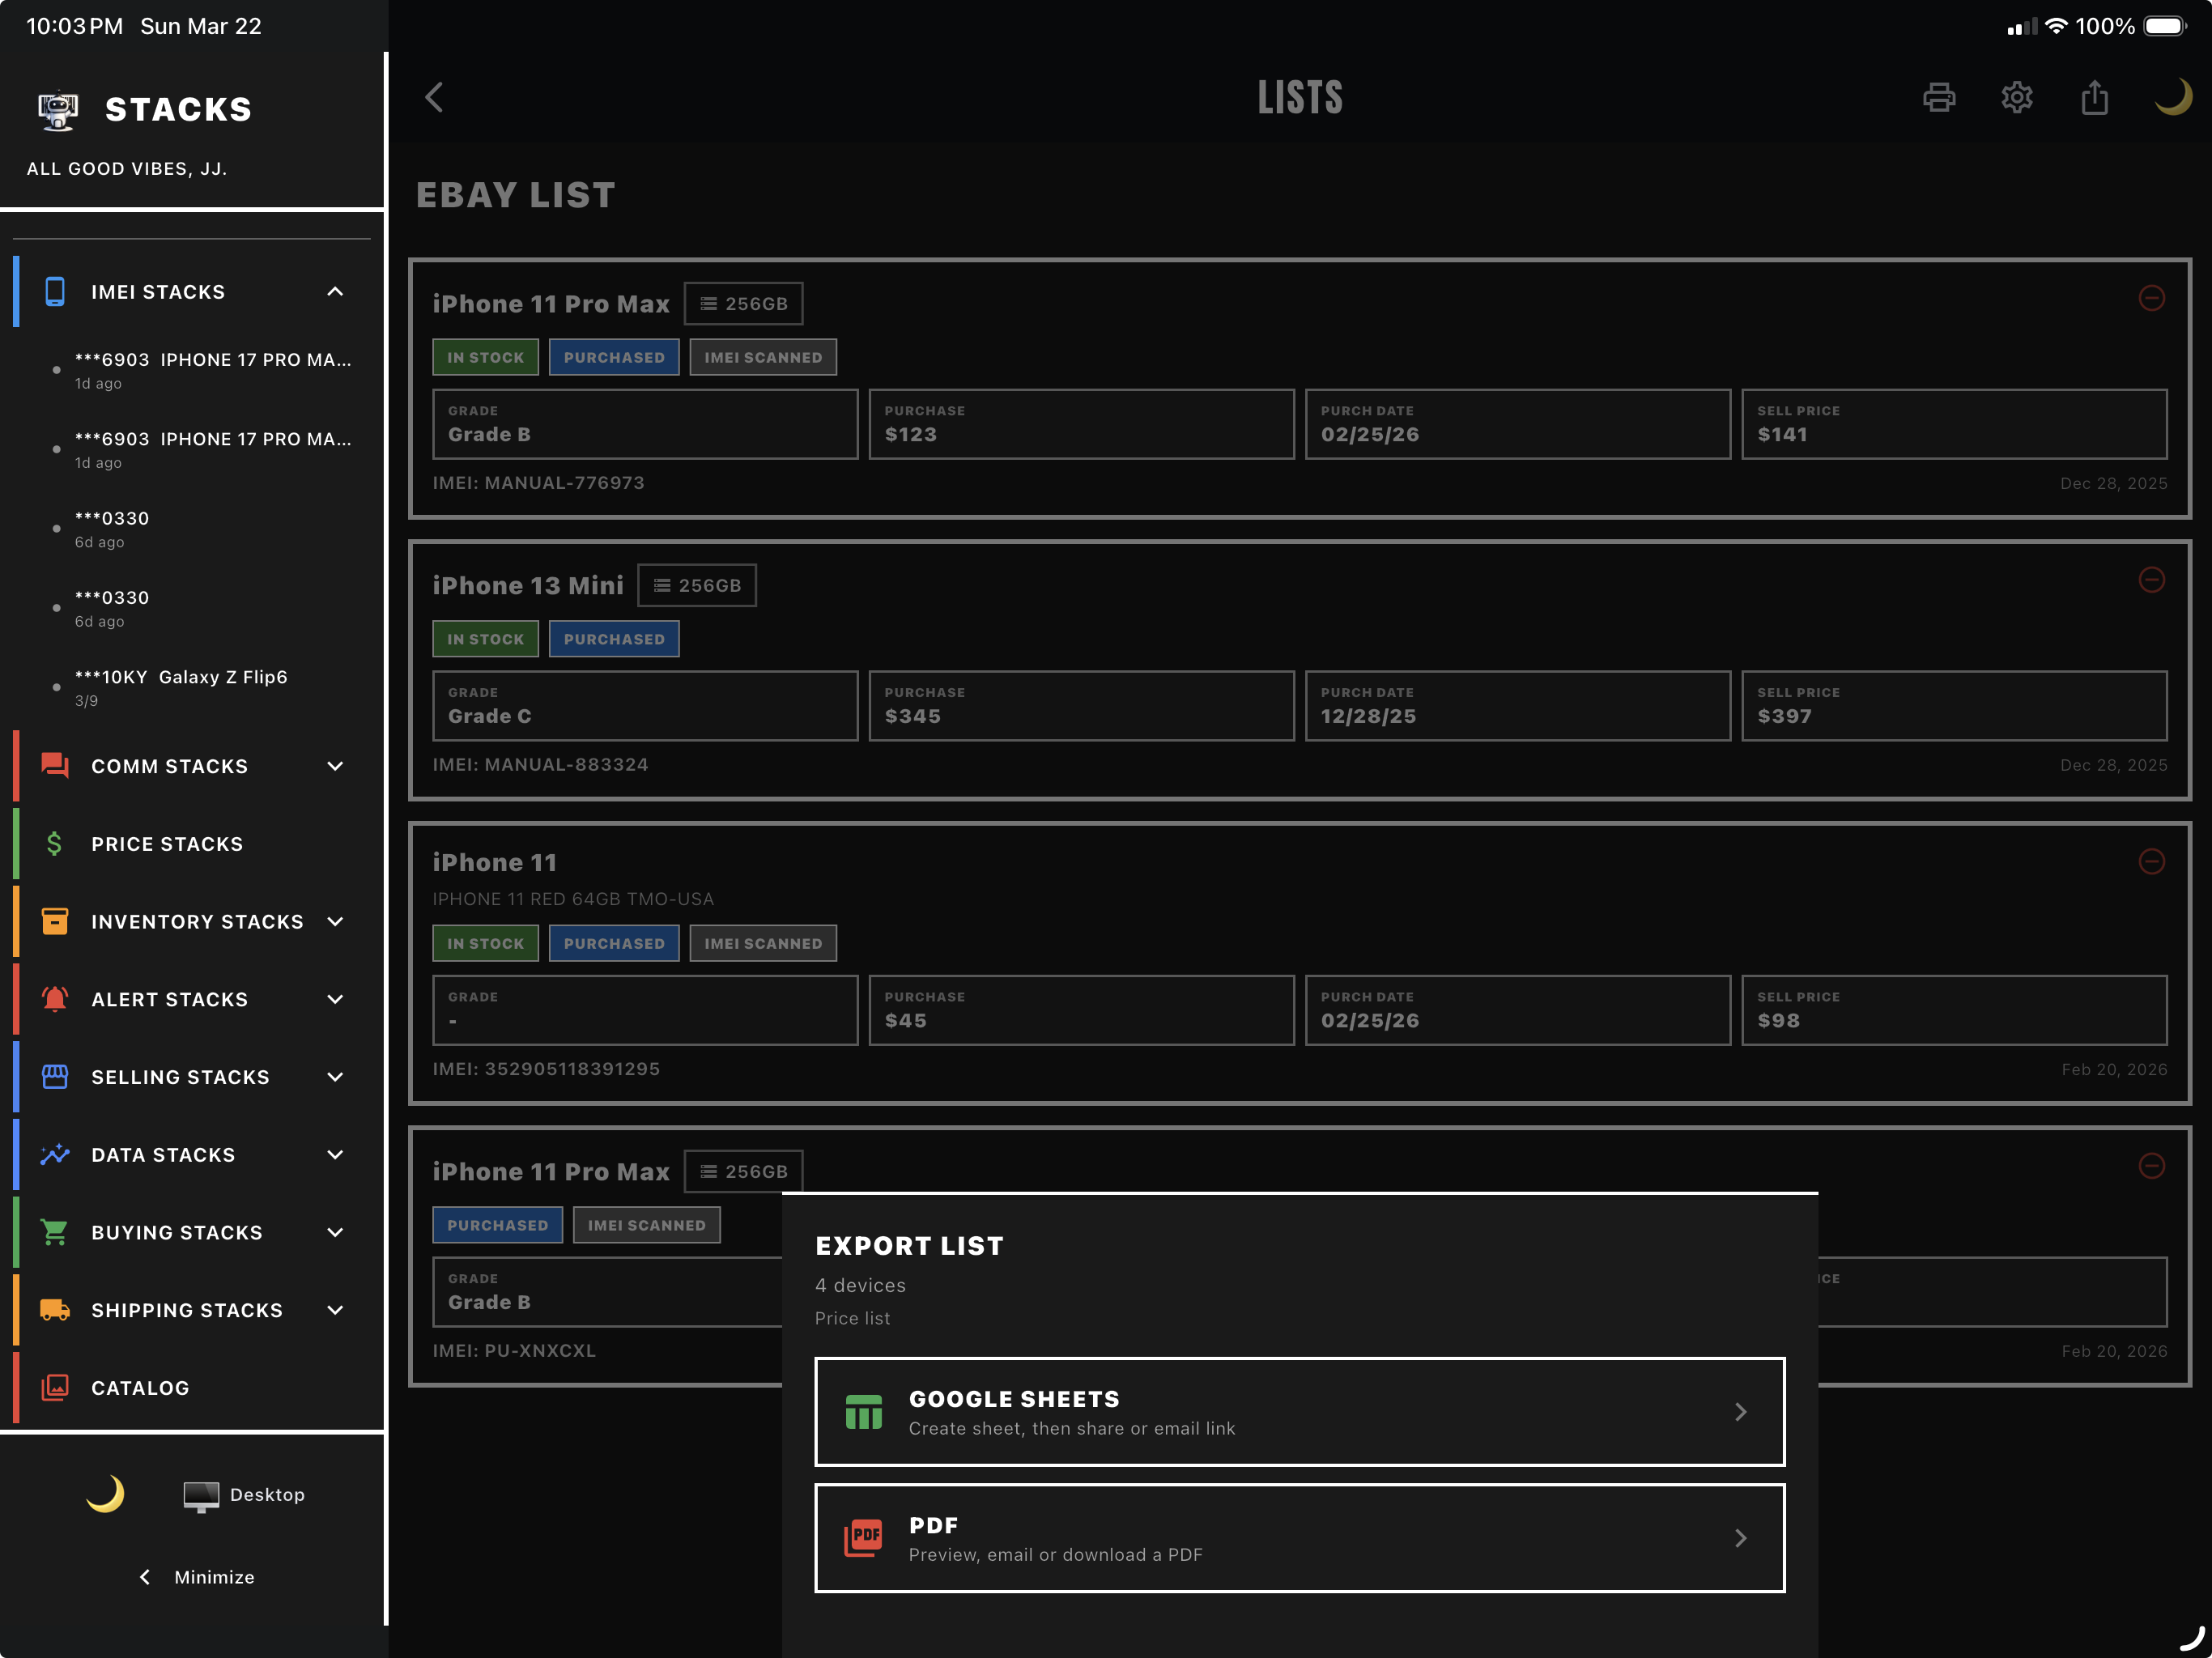Screen dimensions: 2212x1658
Task: Open the share icon next to settings
Action: point(2095,97)
